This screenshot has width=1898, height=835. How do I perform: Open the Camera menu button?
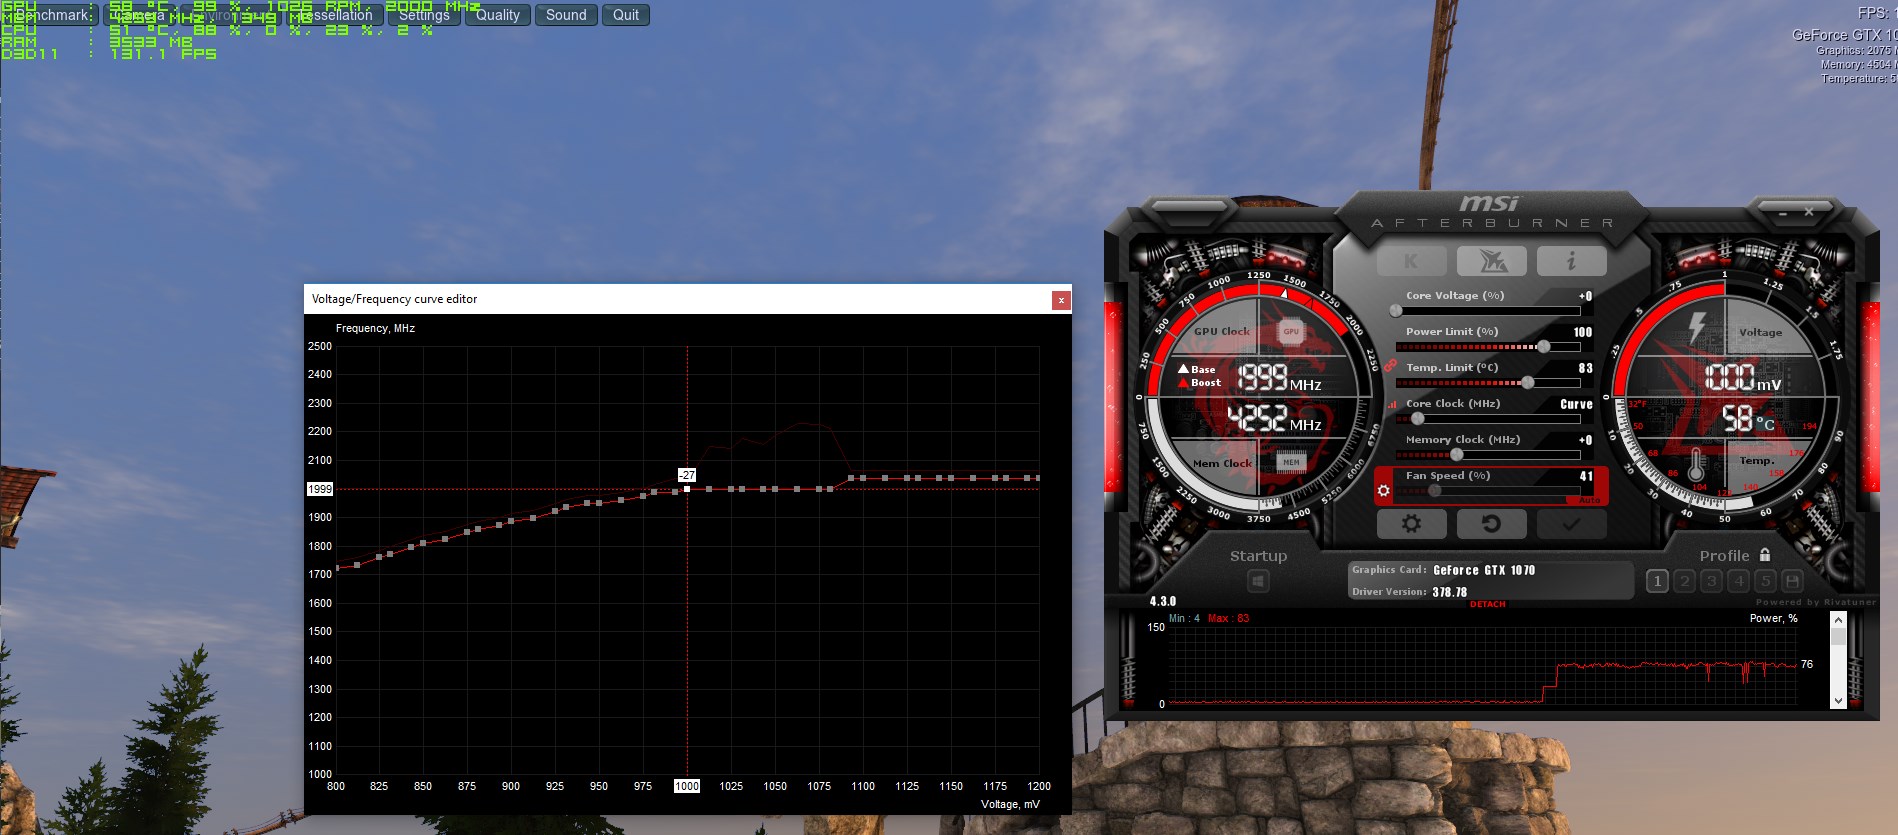145,15
